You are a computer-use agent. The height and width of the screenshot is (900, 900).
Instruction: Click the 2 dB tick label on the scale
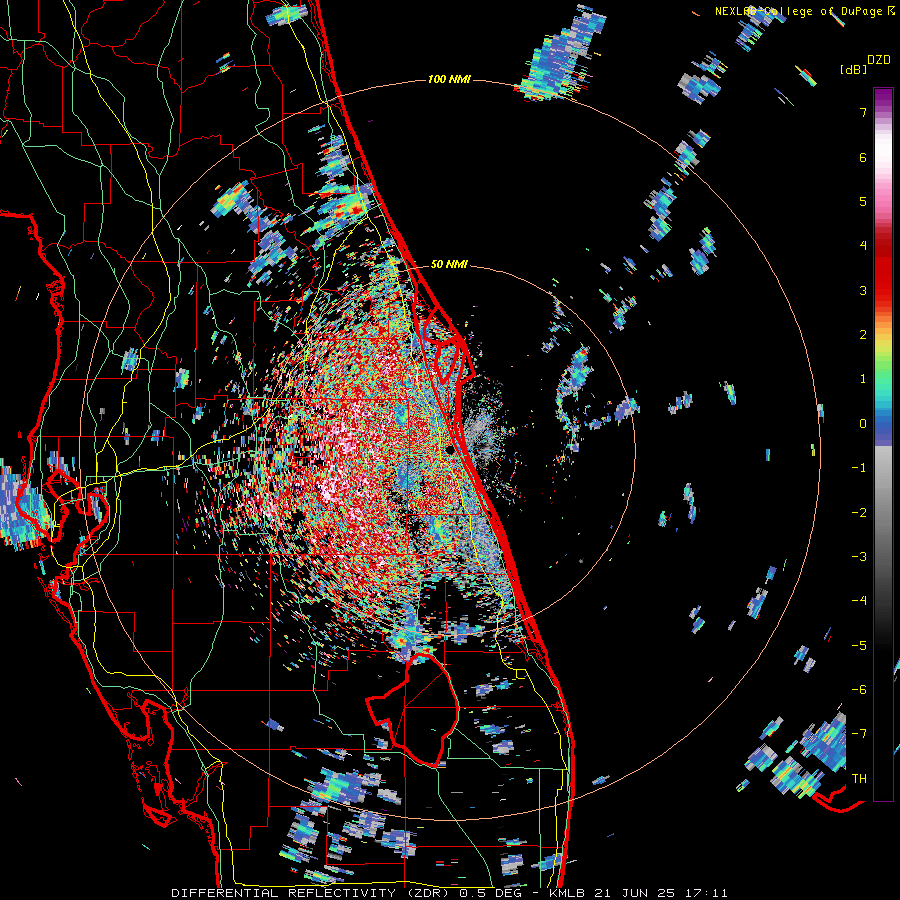point(863,335)
